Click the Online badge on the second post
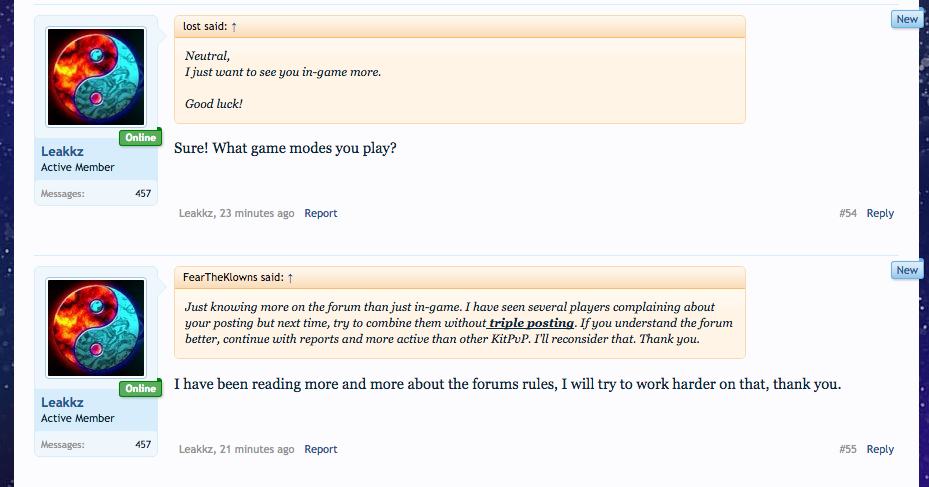929x487 pixels. pos(140,389)
